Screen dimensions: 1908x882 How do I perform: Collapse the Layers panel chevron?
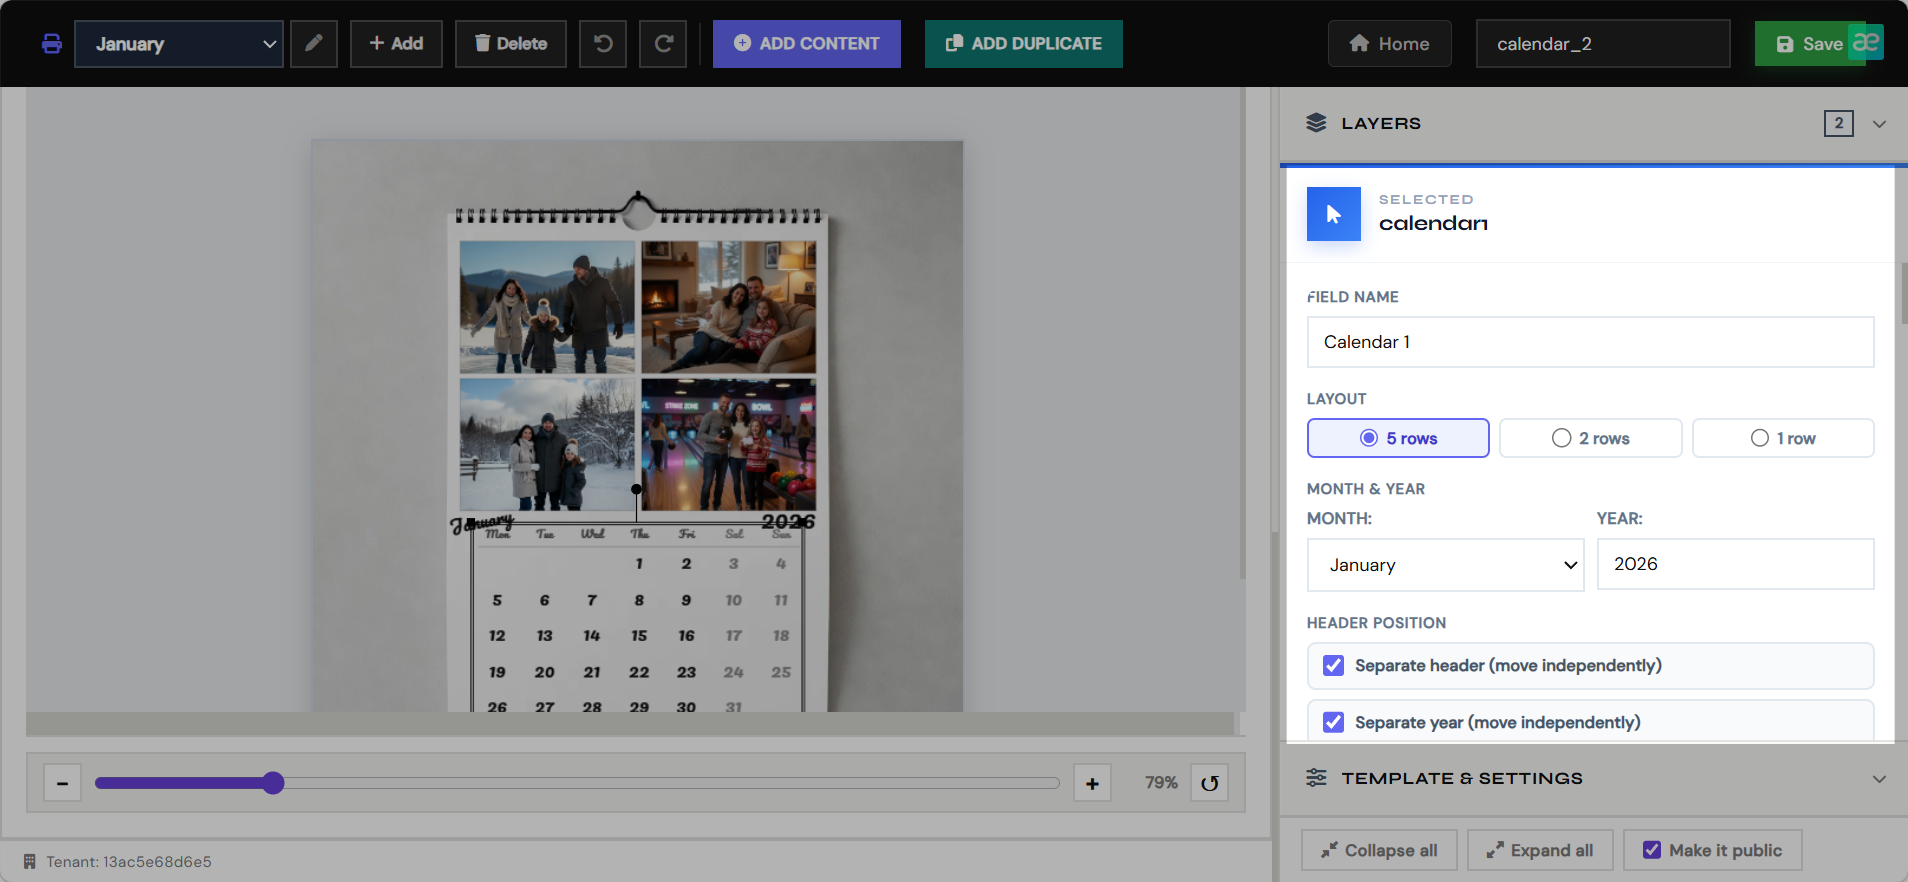[1879, 124]
